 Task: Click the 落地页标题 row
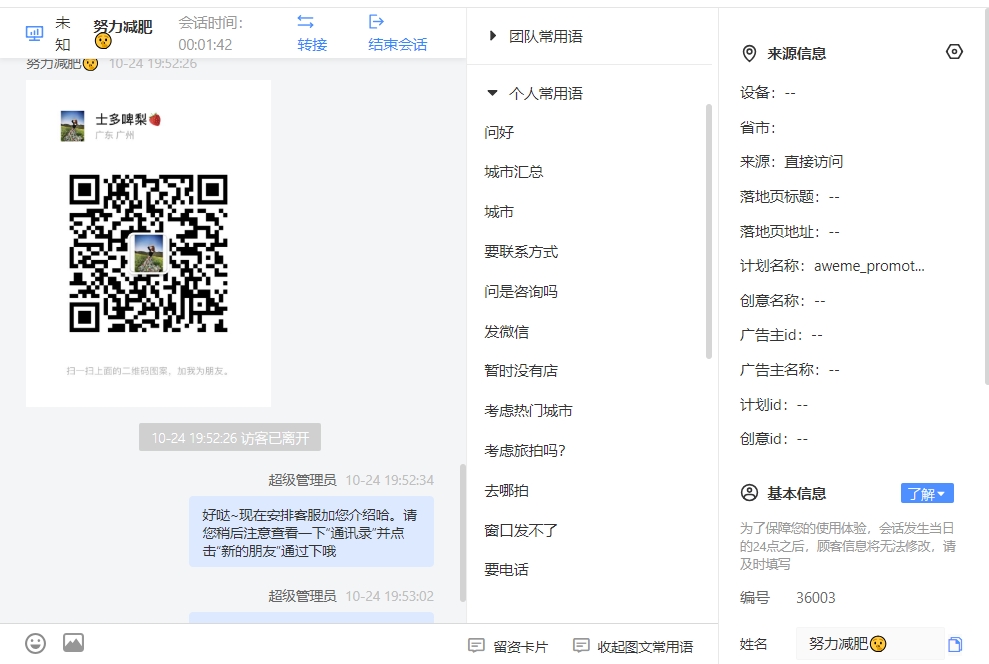tap(790, 197)
